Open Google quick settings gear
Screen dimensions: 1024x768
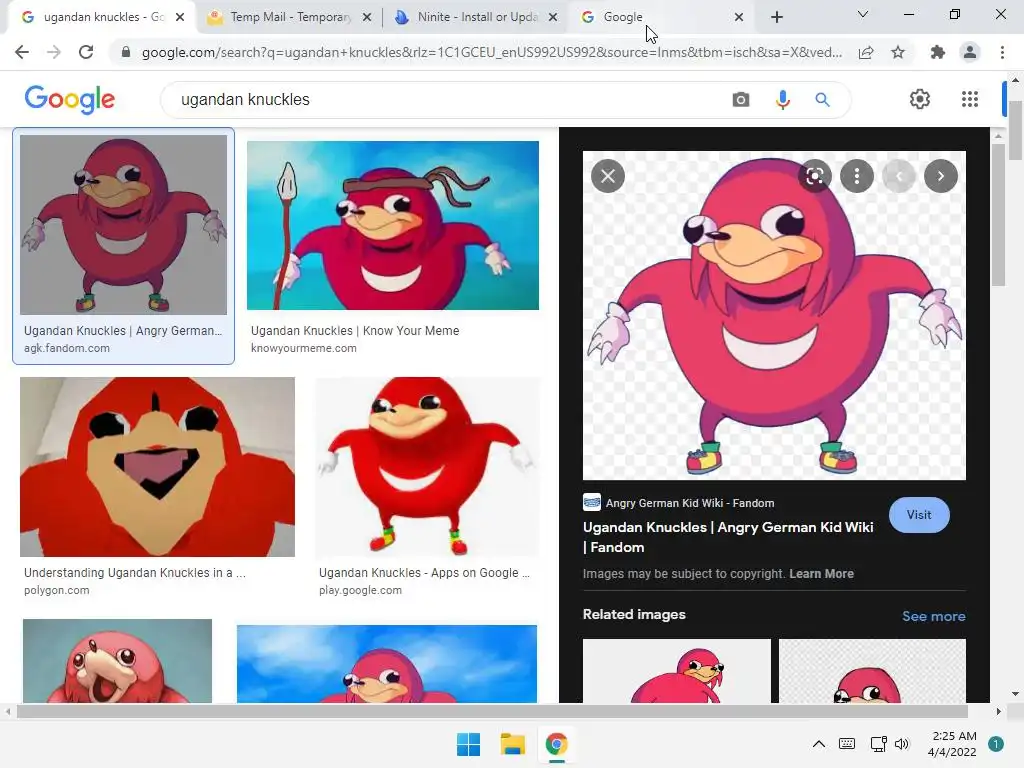click(920, 99)
